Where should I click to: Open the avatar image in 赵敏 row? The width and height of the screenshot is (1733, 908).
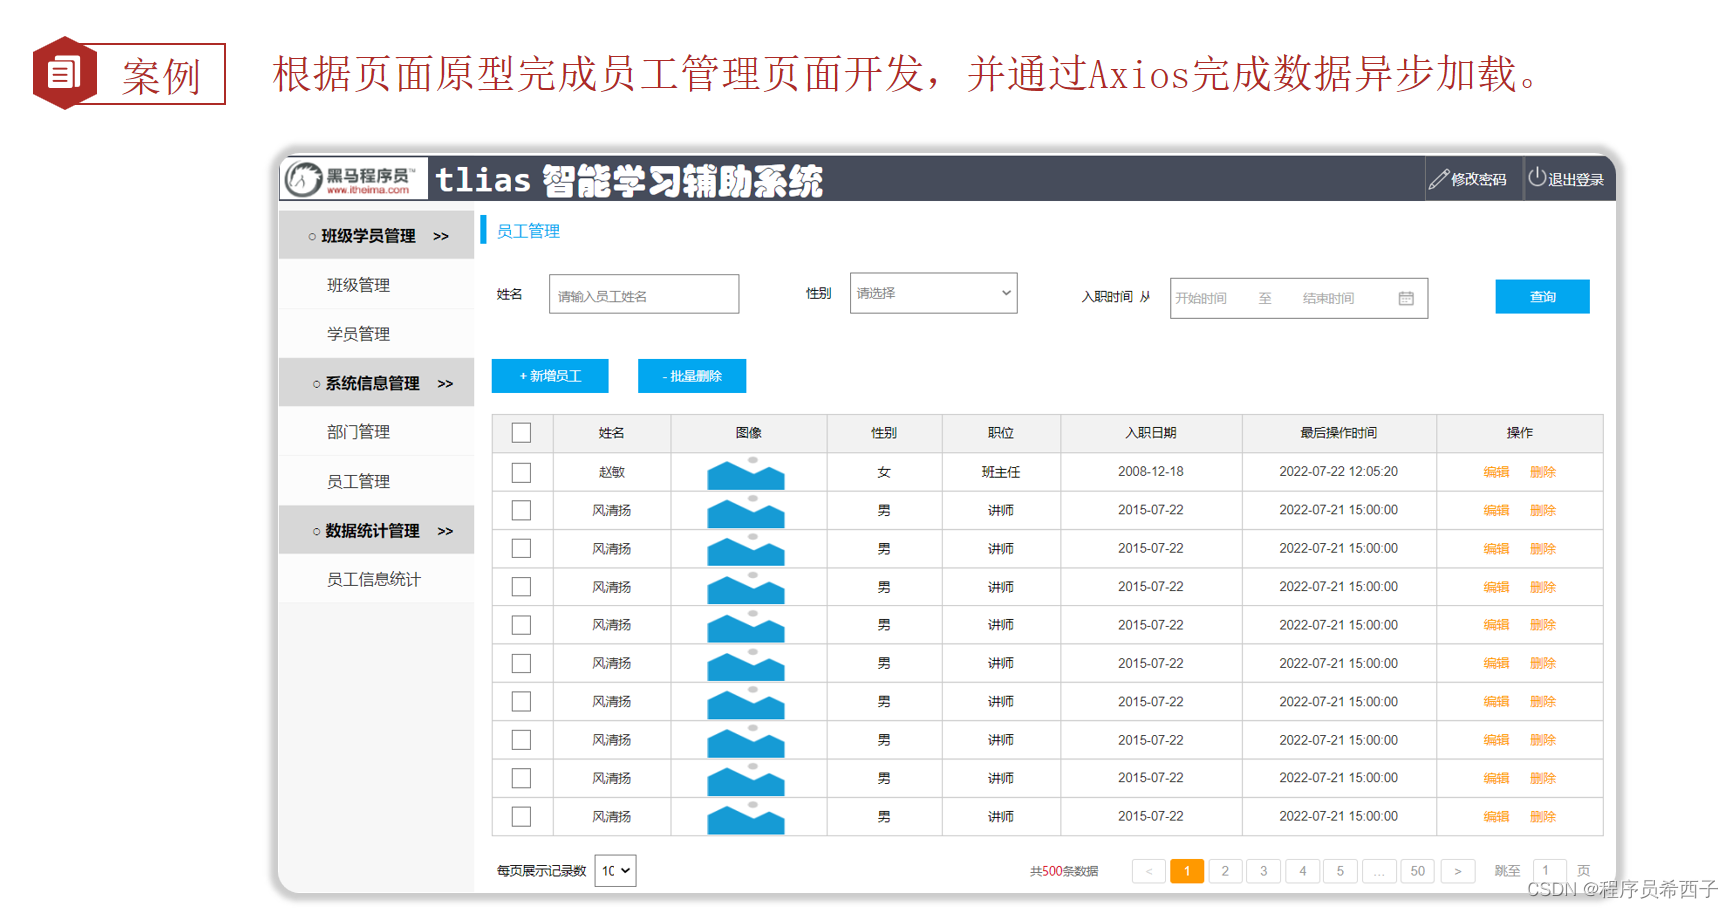[746, 472]
